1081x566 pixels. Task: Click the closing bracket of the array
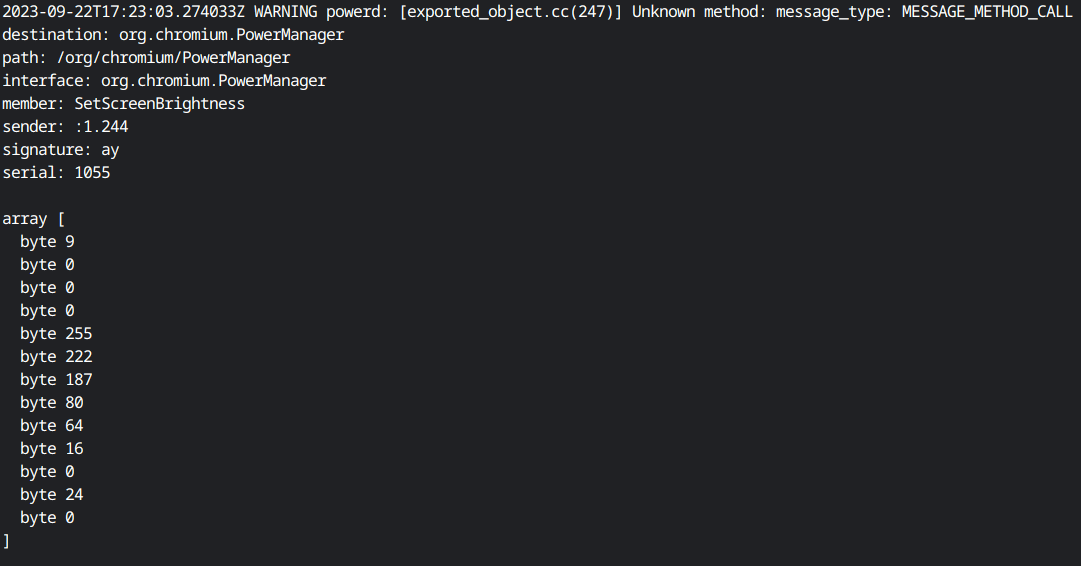click(x=6, y=541)
